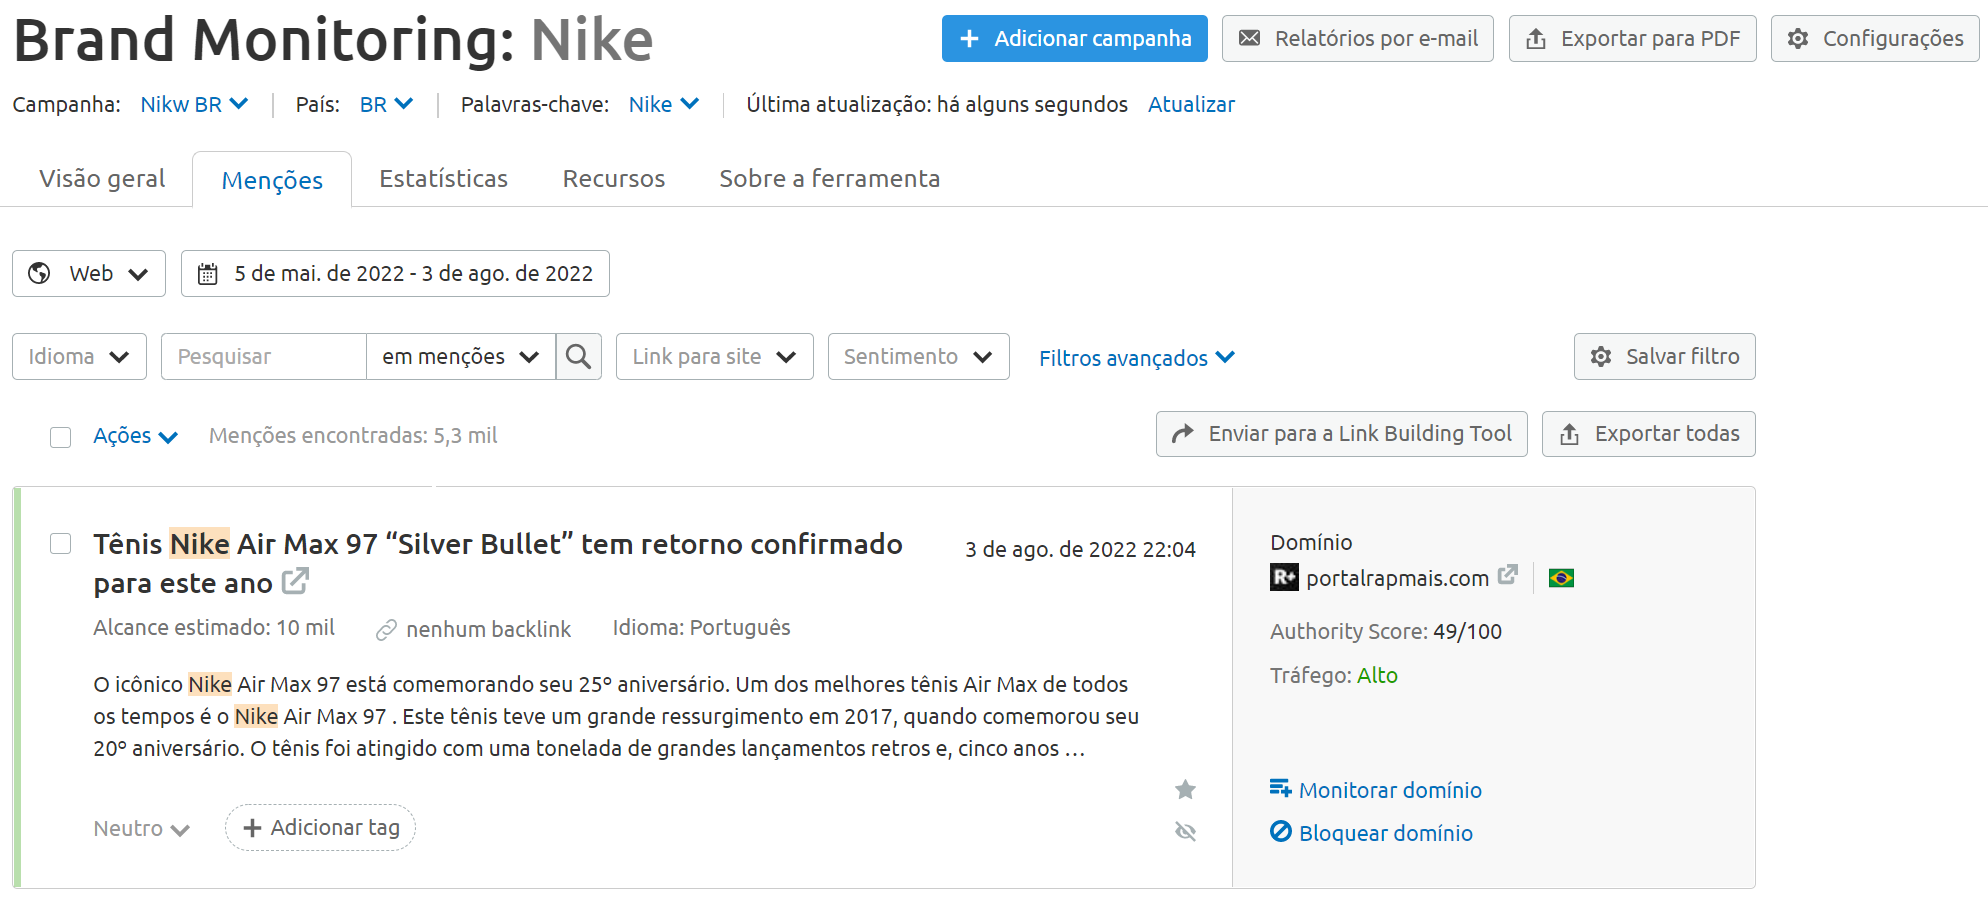Click the search magnifier icon button
This screenshot has width=1988, height=905.
[x=578, y=357]
